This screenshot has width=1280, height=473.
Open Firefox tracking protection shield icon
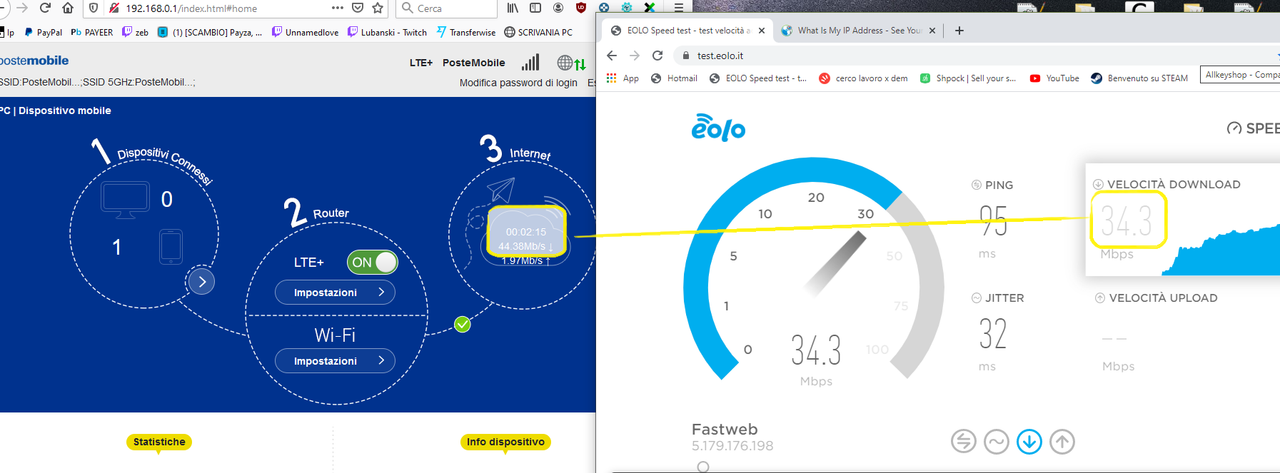(92, 8)
